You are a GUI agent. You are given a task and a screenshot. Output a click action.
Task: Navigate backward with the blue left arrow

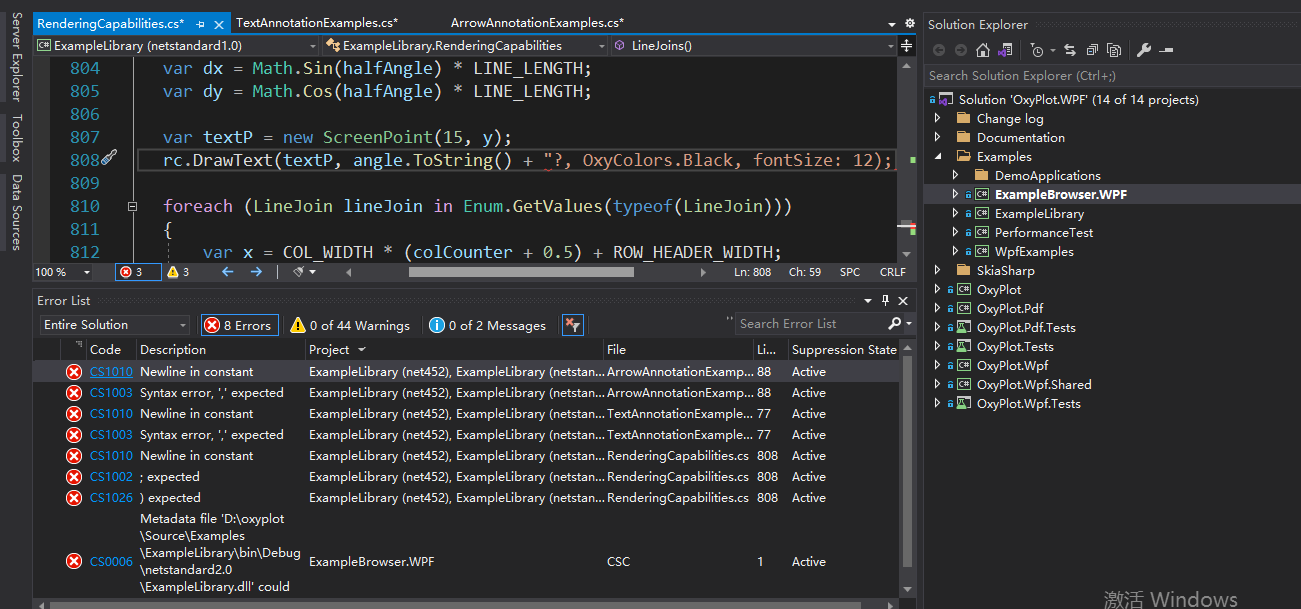point(227,271)
